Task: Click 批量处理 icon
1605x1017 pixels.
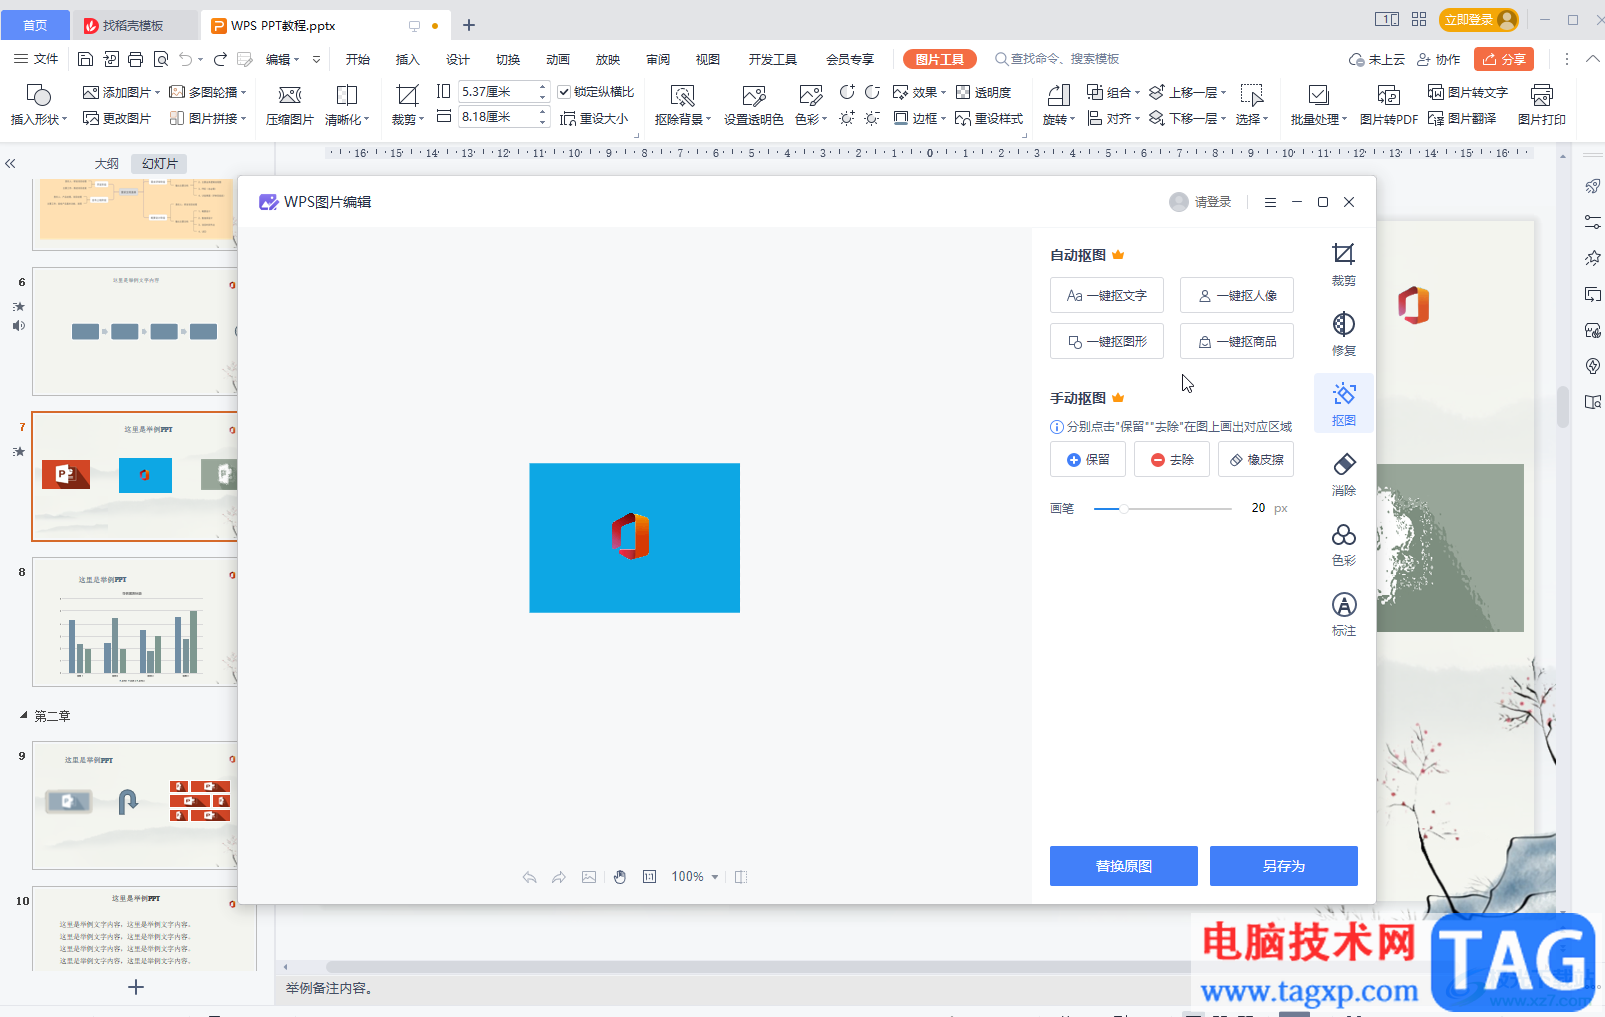Action: click(x=1319, y=105)
